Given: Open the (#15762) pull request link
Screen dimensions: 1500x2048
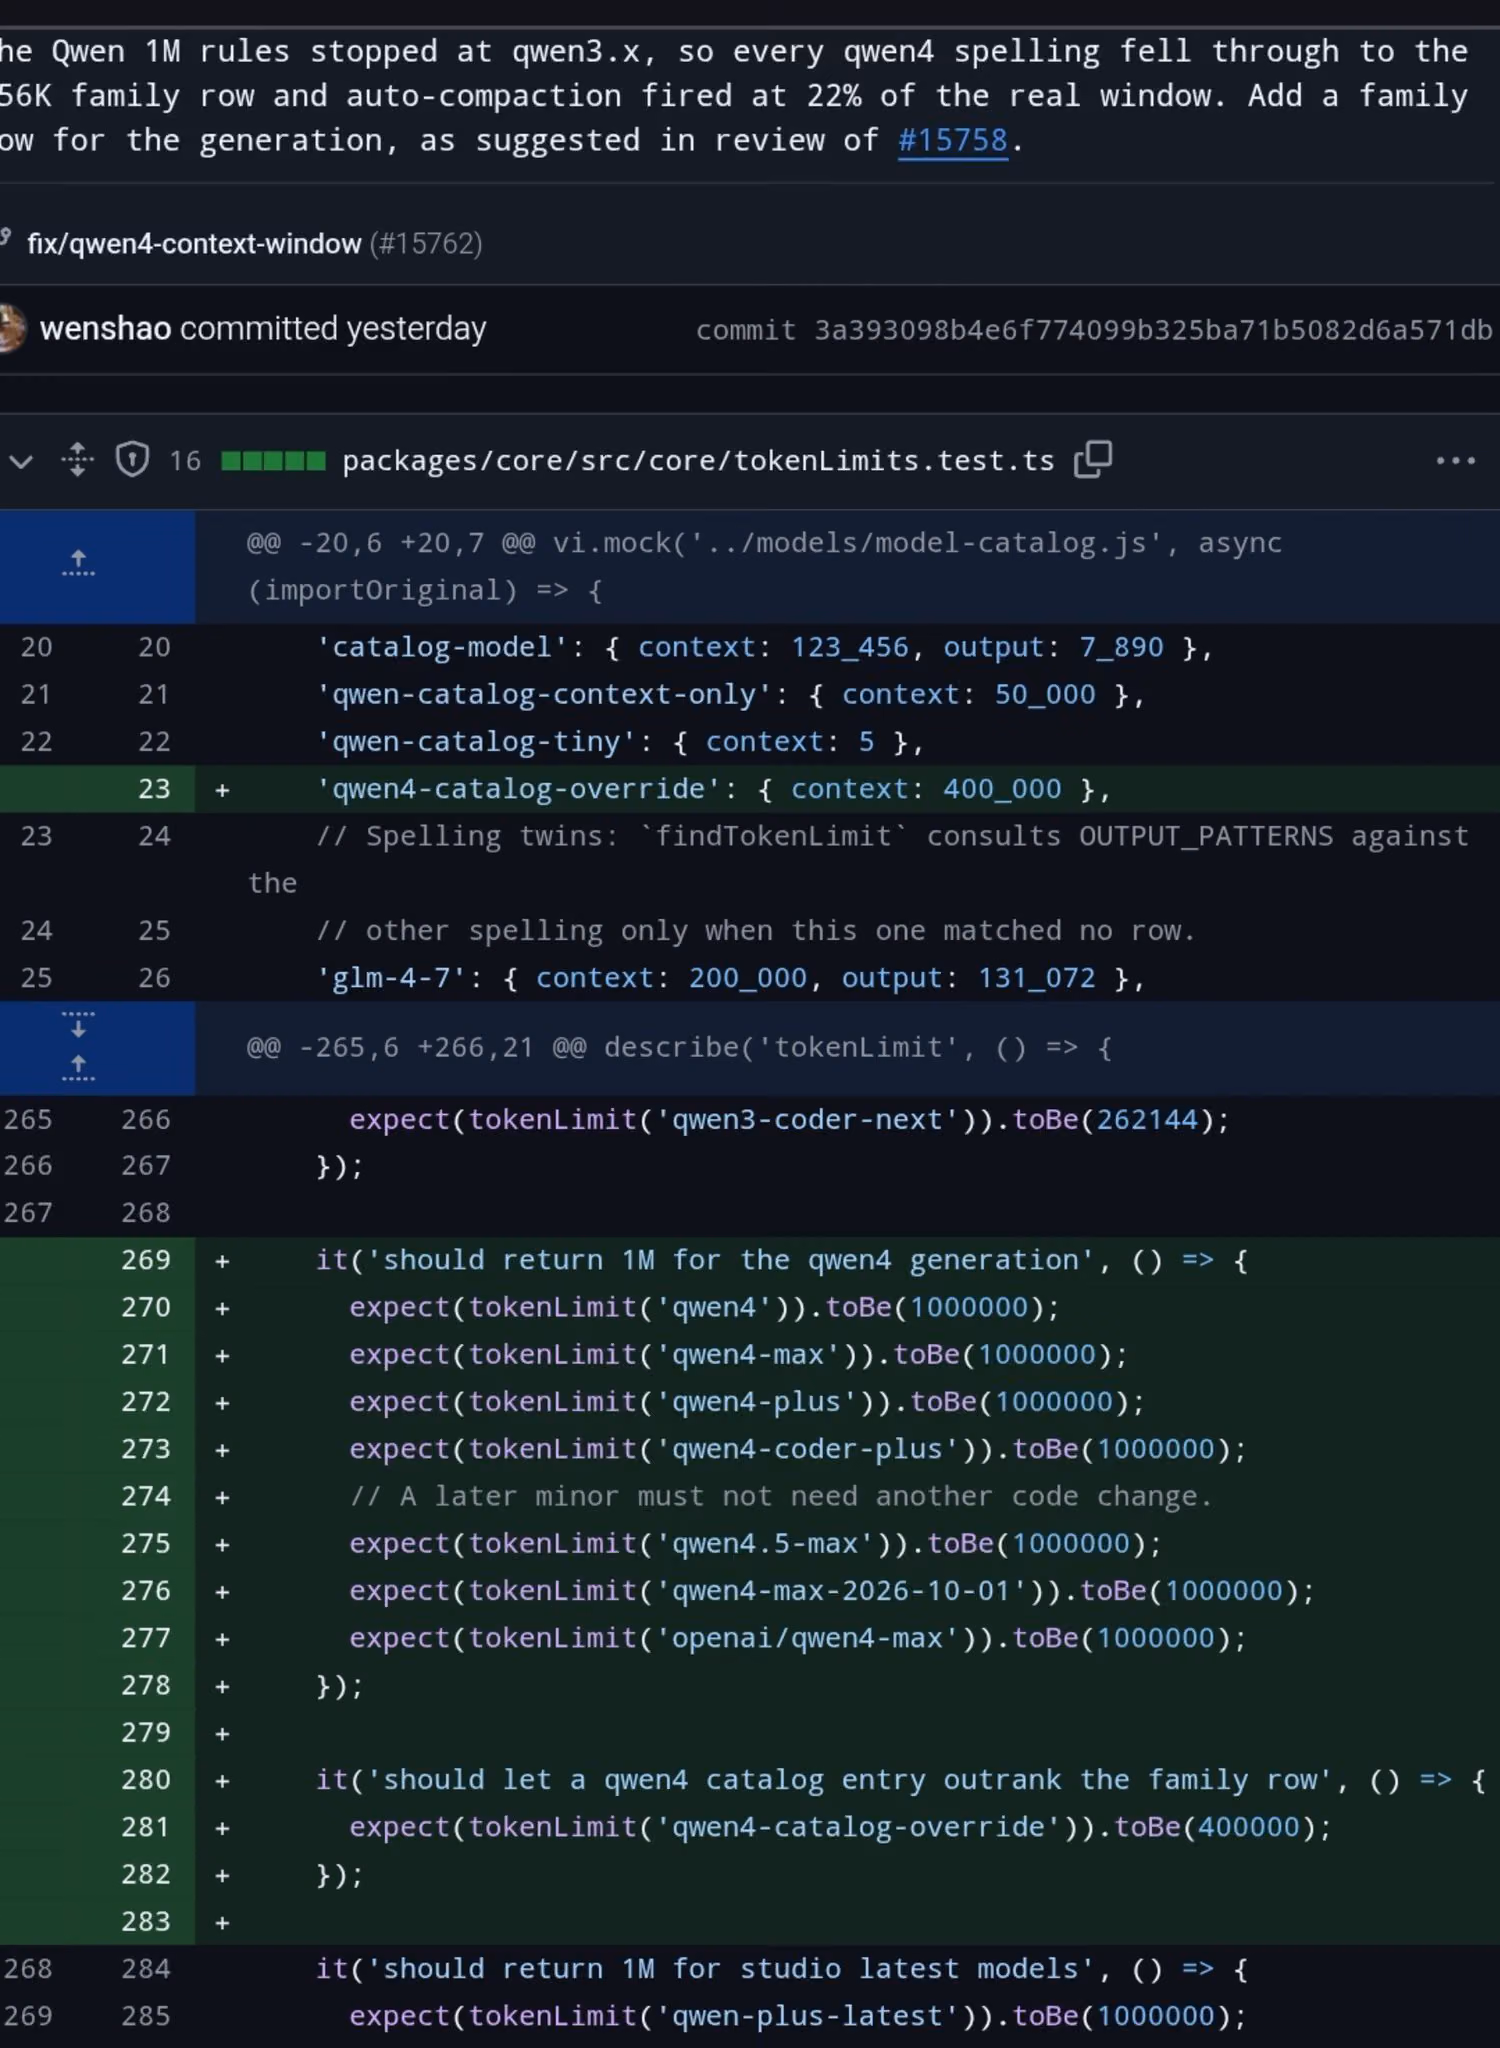Looking at the screenshot, I should click(x=426, y=244).
